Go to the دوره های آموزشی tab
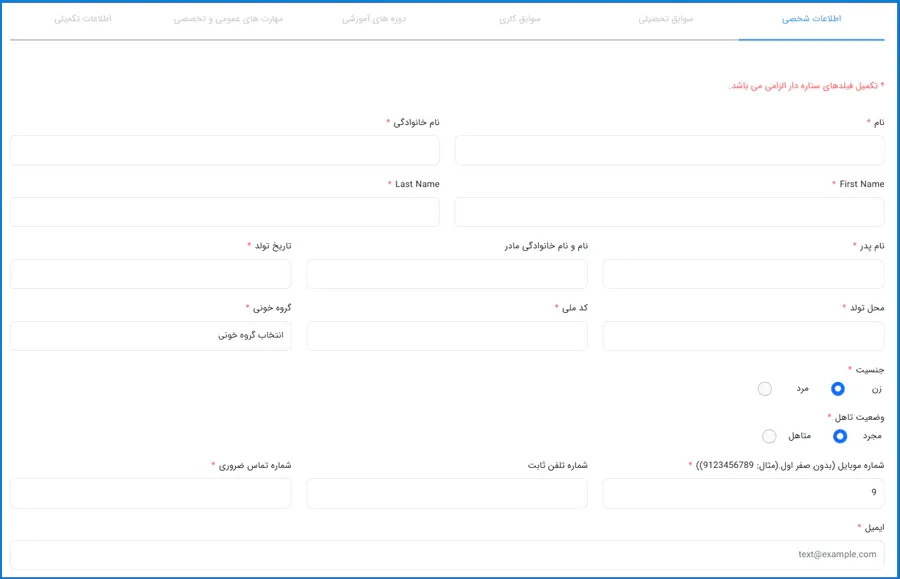 (373, 19)
